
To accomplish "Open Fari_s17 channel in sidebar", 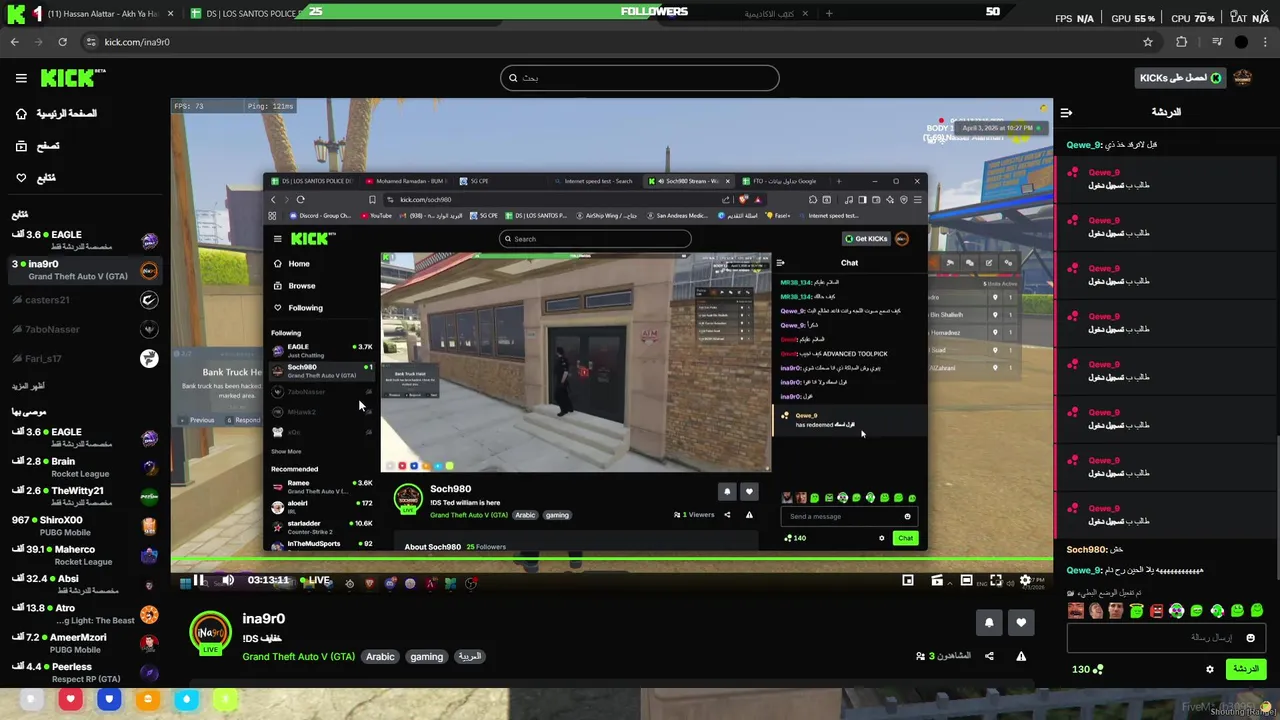I will (x=85, y=358).
